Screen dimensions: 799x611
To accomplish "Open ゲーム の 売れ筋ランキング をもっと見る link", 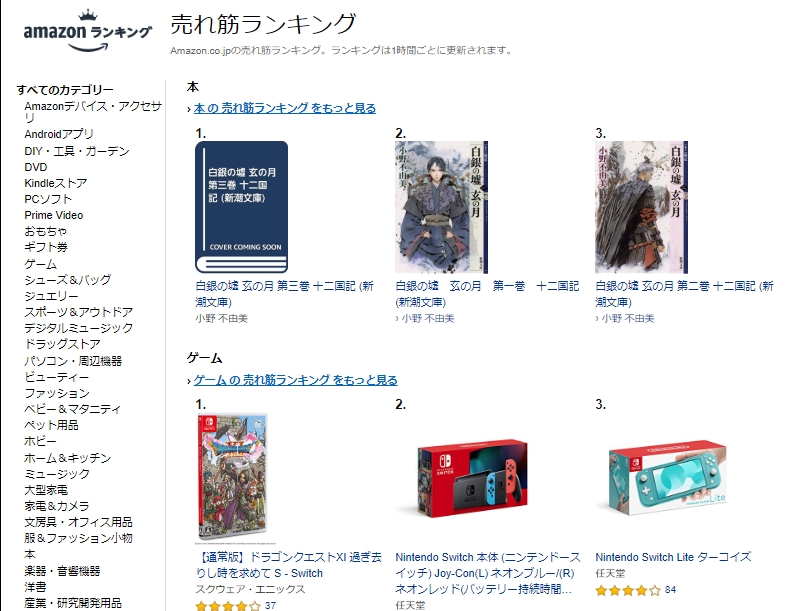I will [296, 380].
